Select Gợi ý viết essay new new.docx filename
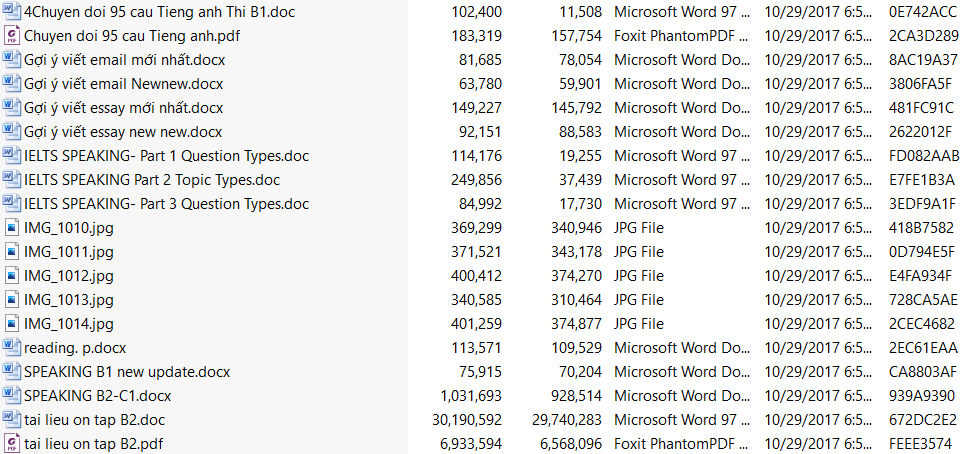Viewport: 970px width, 454px height. 123,132
